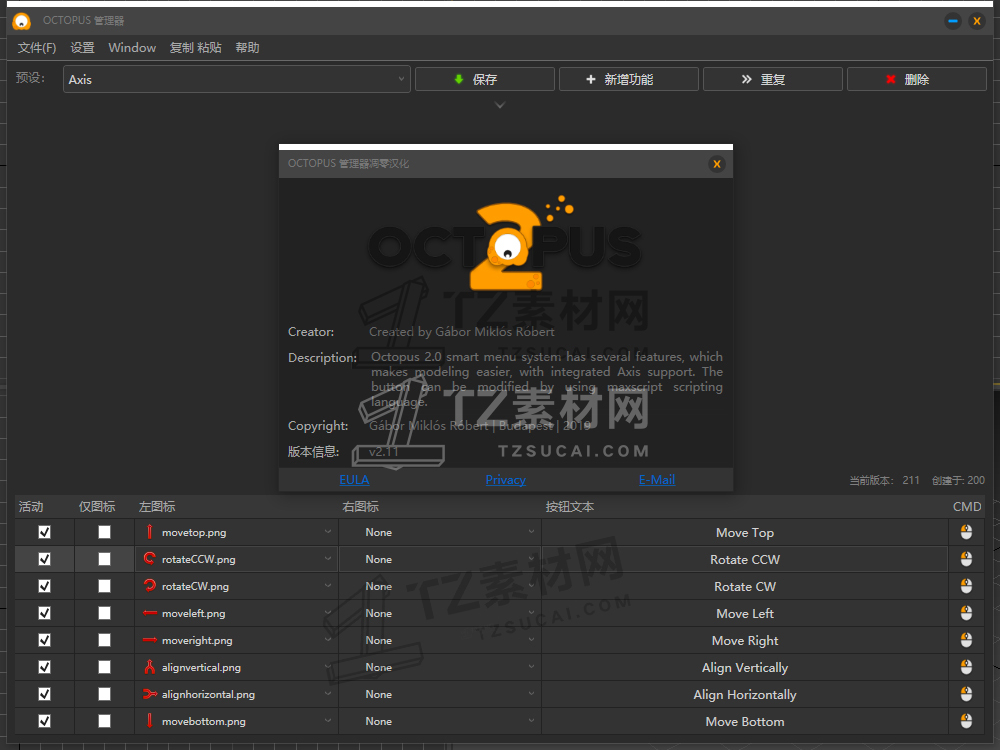Edit the Move Top button text field
The image size is (1000, 750).
click(x=745, y=533)
